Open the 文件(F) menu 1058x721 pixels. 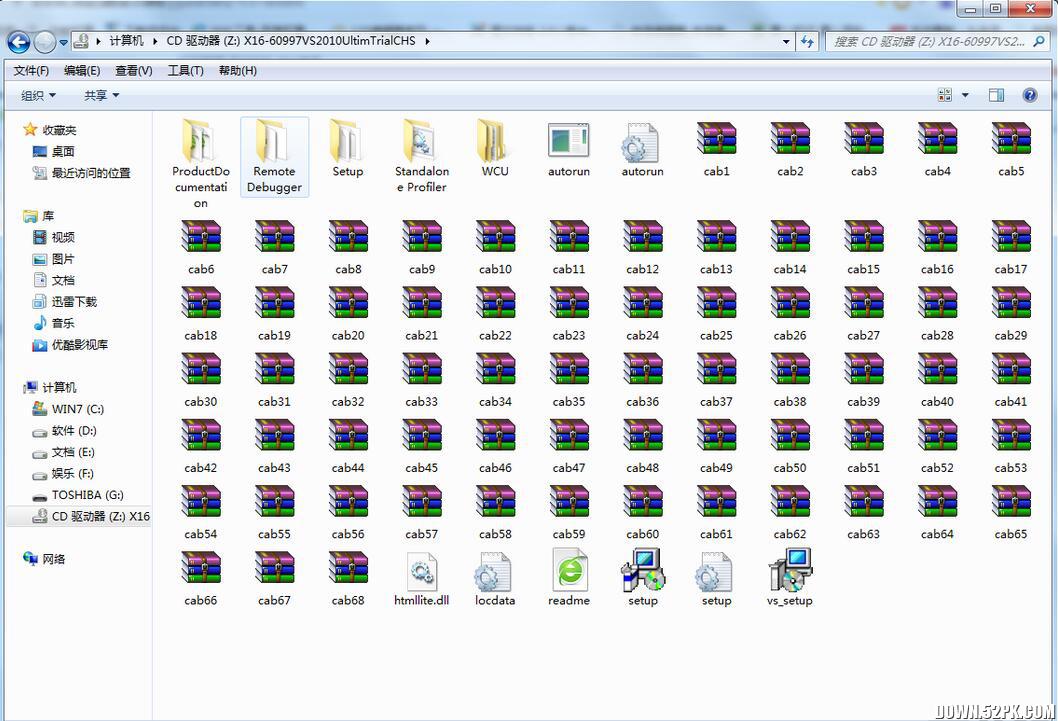[x=31, y=71]
